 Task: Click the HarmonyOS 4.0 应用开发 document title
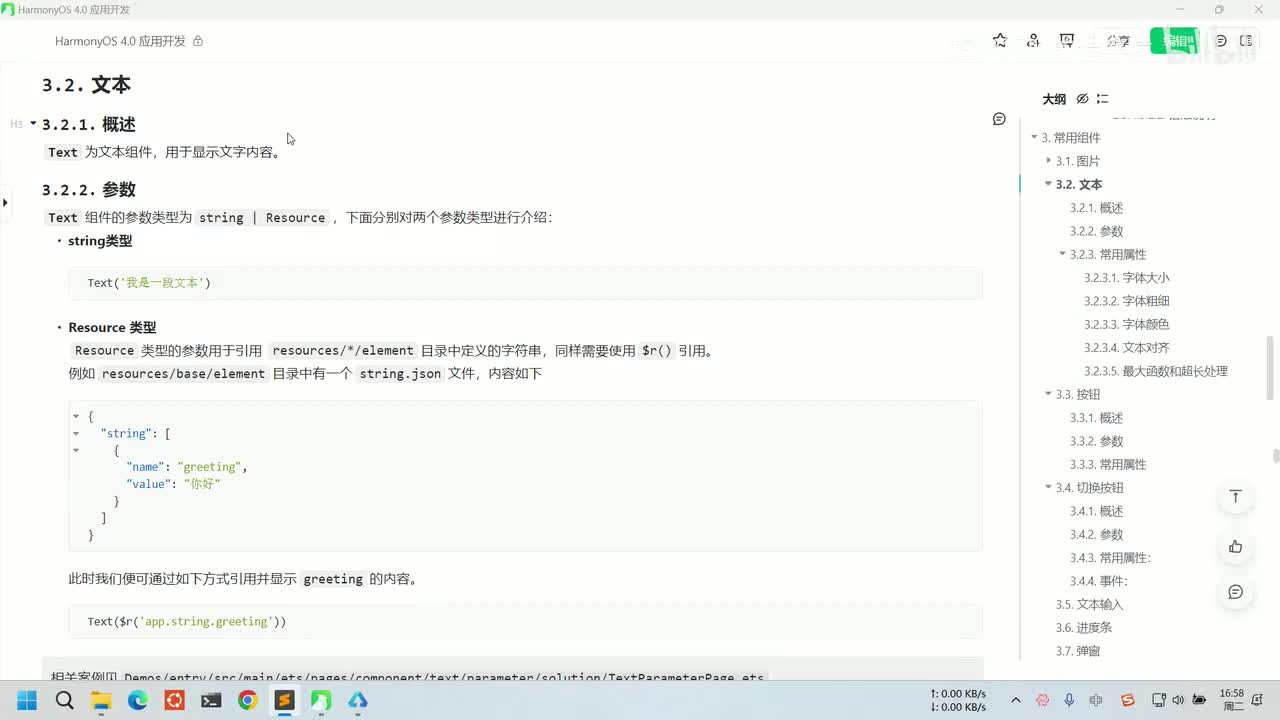tap(120, 41)
